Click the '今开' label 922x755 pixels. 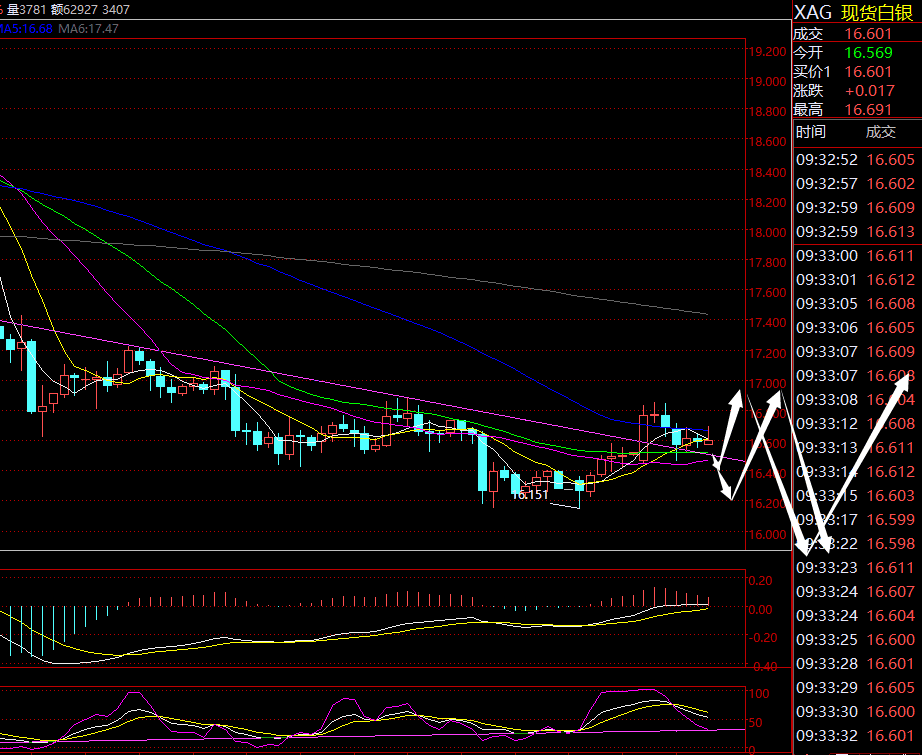(x=808, y=52)
